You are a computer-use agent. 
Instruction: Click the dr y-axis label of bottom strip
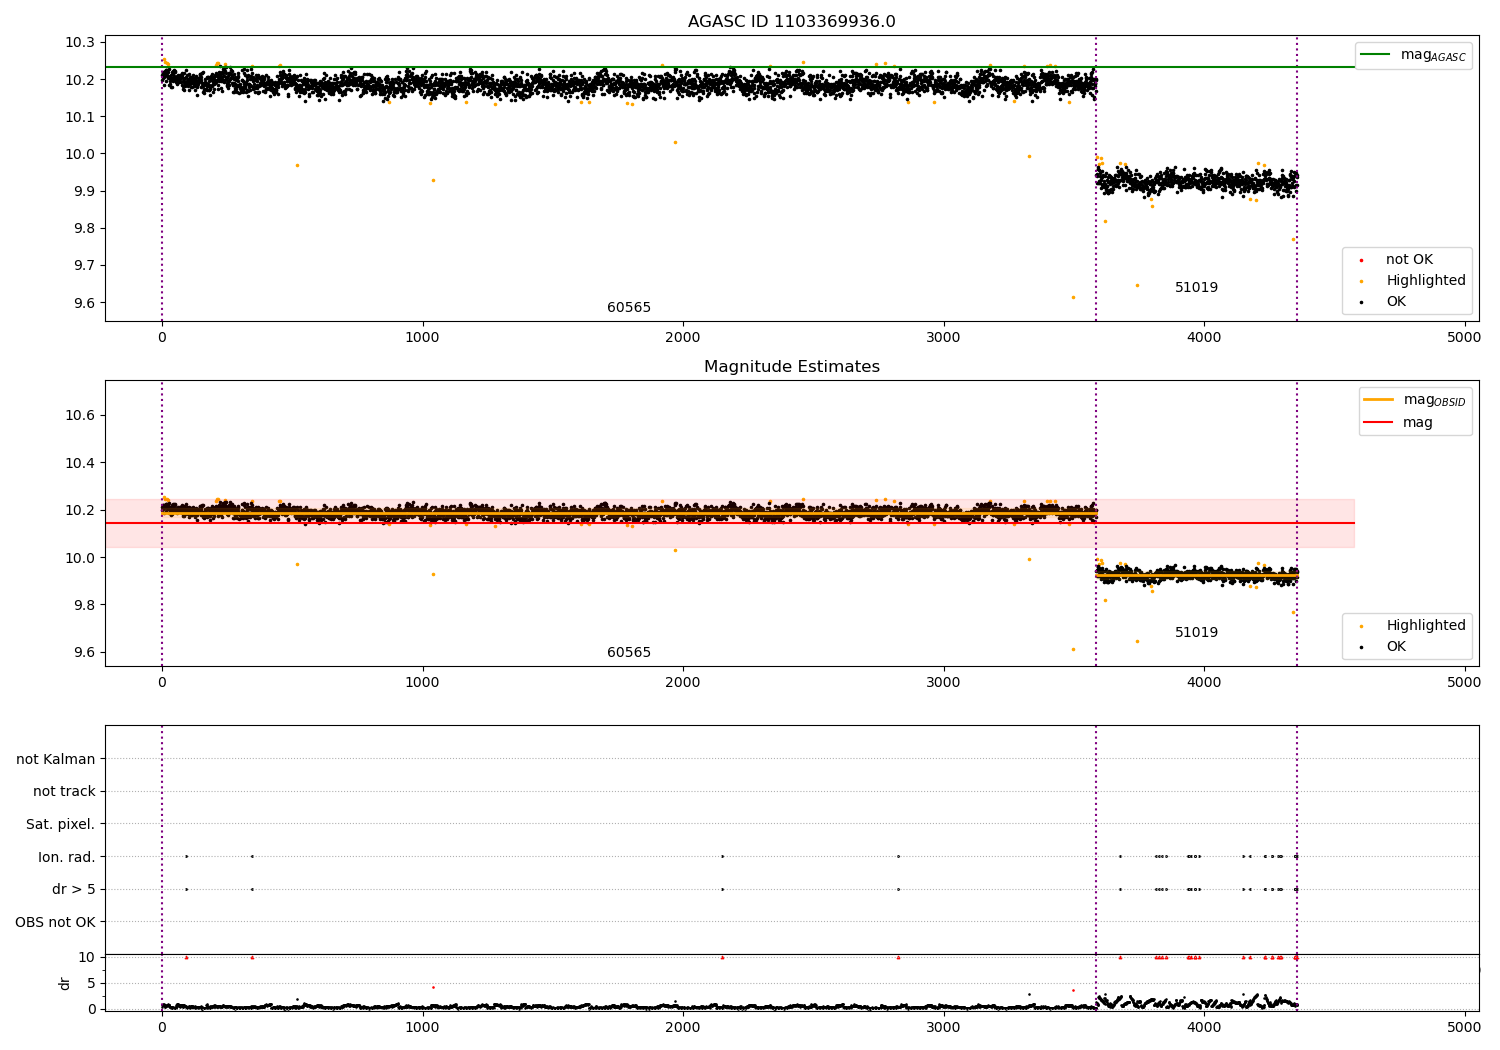(x=64, y=983)
